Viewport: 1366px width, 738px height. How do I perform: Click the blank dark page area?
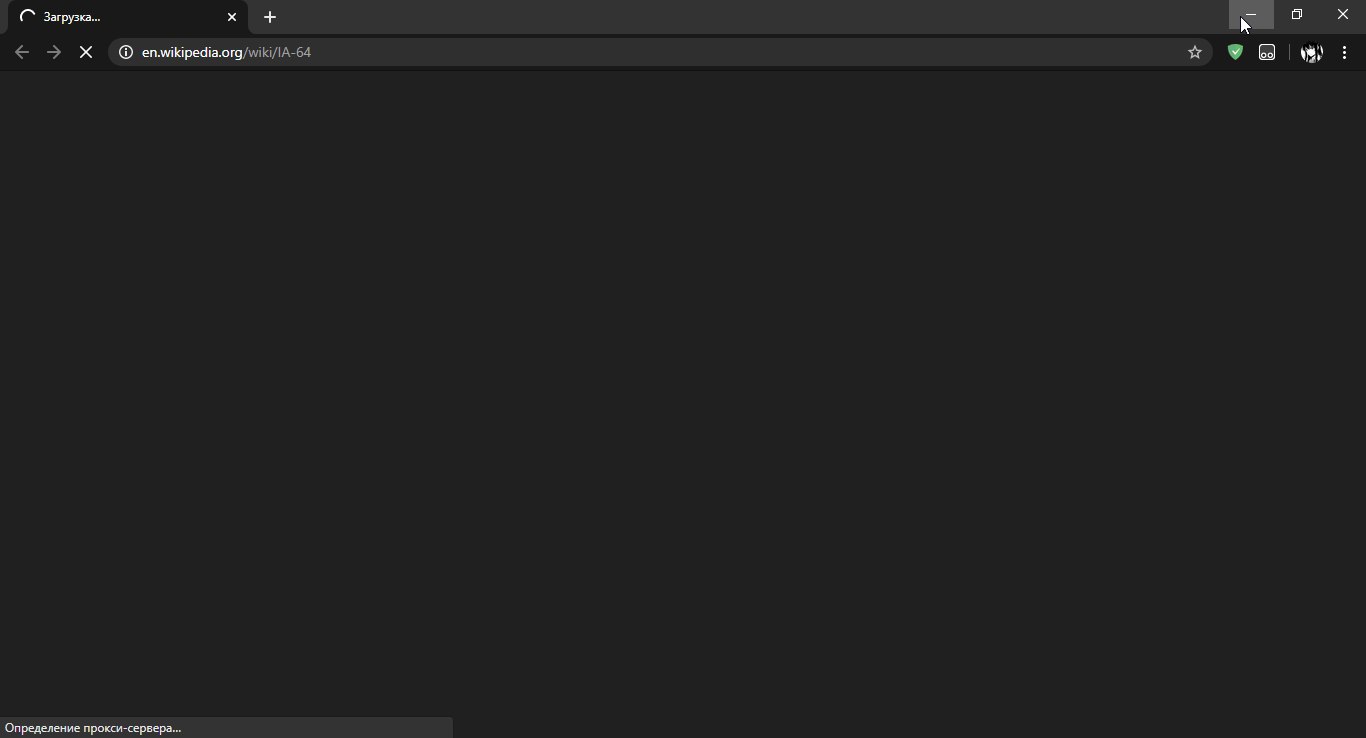click(x=683, y=390)
